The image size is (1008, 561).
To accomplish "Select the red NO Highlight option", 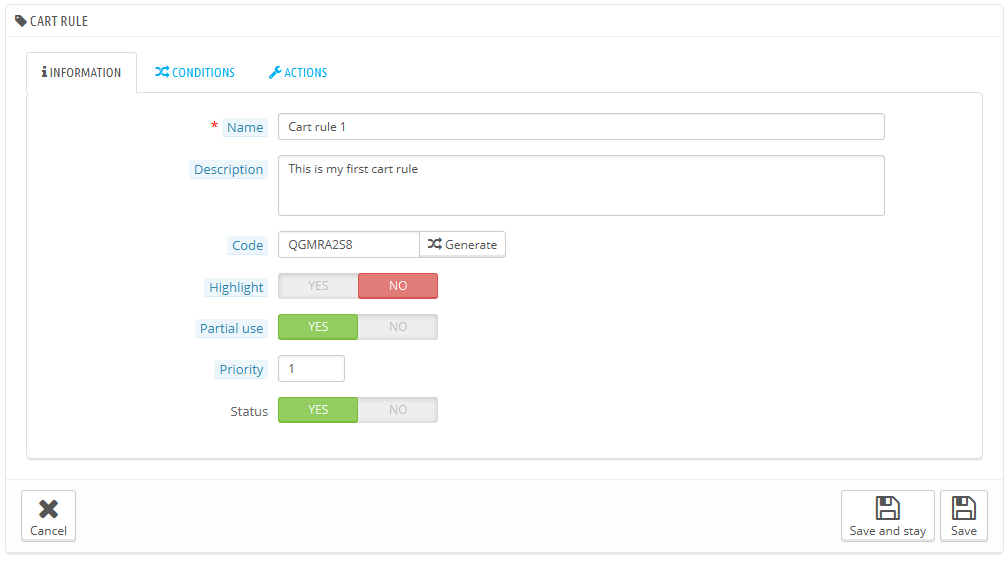I will [x=398, y=286].
